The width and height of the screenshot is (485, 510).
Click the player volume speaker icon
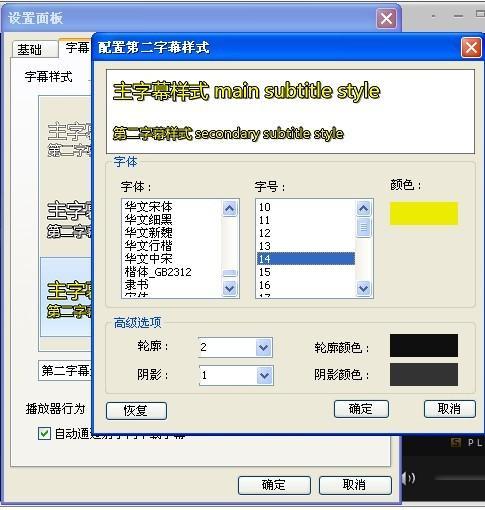pos(409,479)
